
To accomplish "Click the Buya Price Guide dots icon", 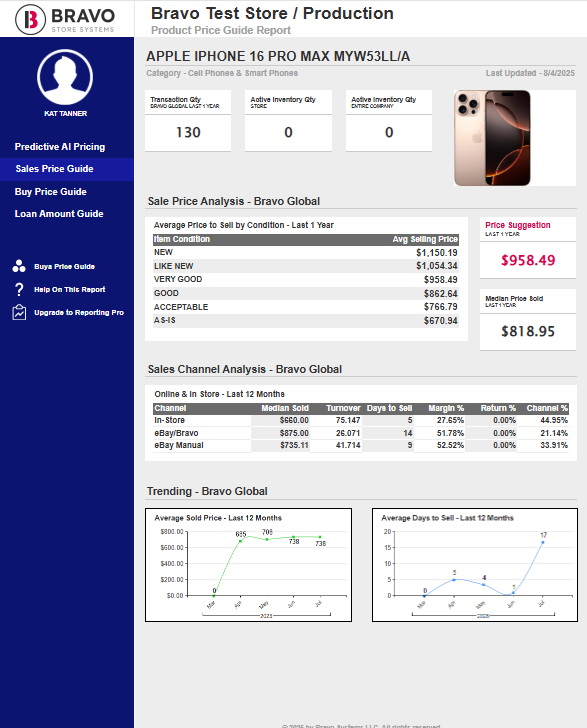I will pos(19,266).
